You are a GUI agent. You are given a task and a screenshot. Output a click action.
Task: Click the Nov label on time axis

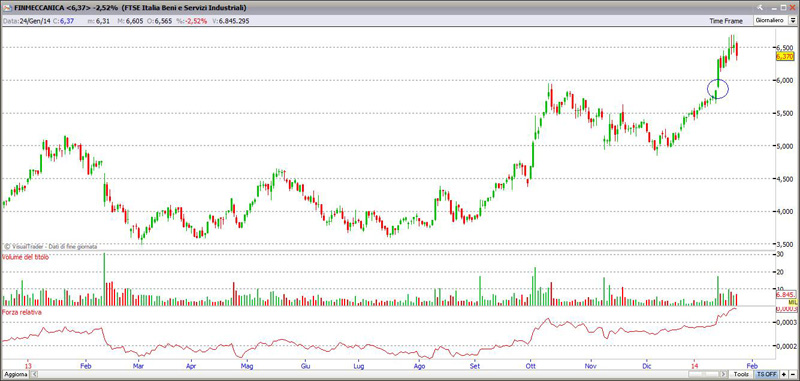(x=591, y=366)
